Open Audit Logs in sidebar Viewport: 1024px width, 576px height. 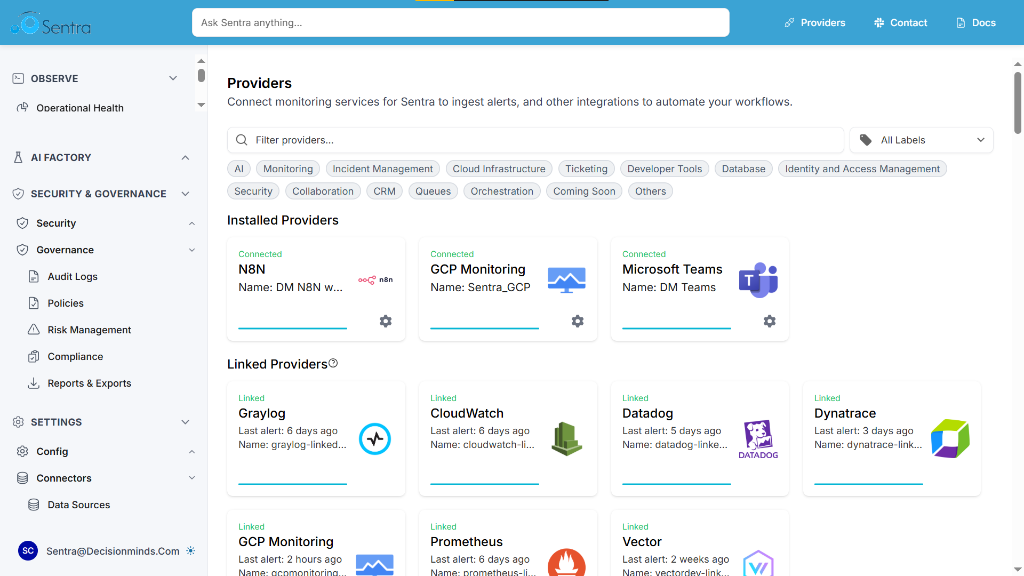tap(72, 276)
